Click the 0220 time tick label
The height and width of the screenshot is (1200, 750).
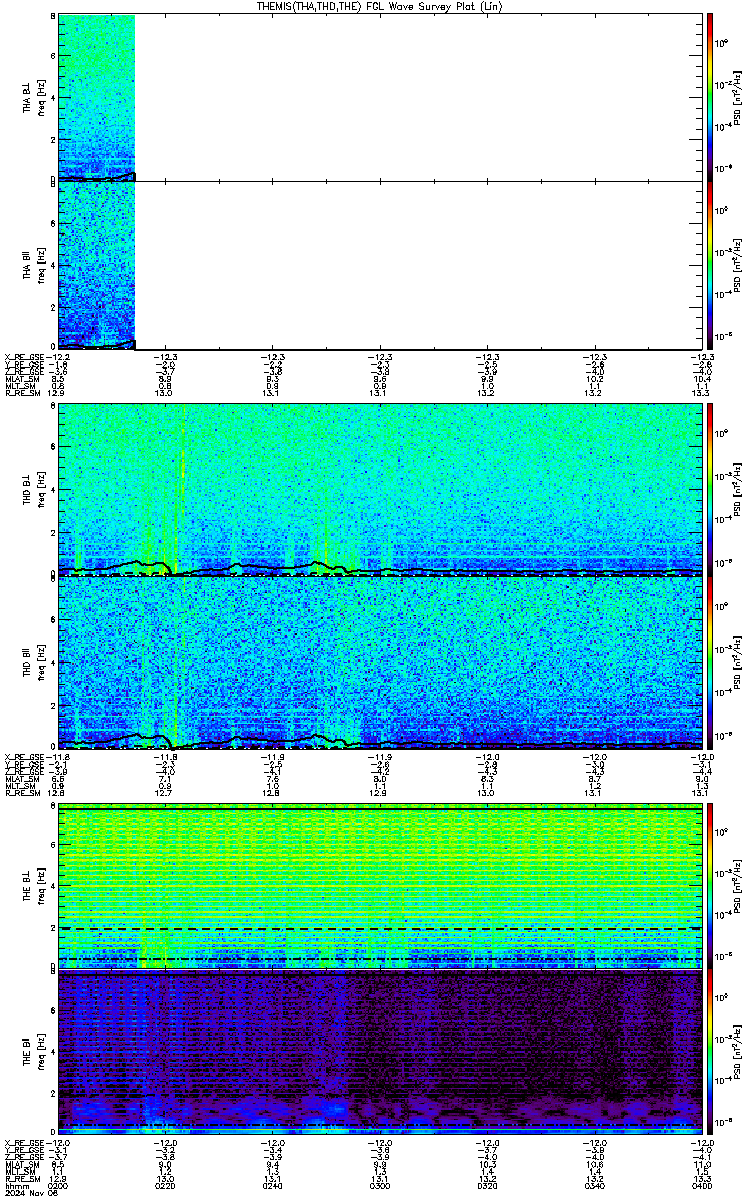pyautogui.click(x=165, y=1185)
